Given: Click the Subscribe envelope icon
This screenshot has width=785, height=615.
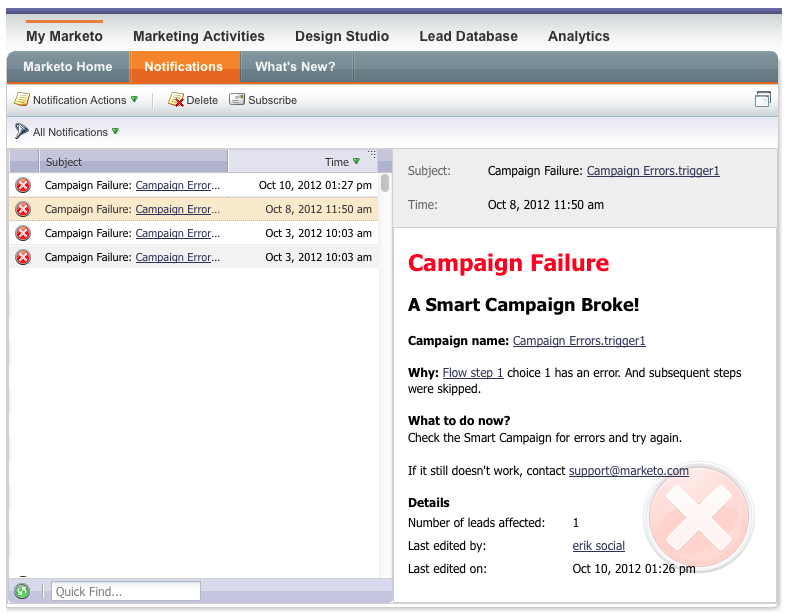Looking at the screenshot, I should [x=237, y=99].
